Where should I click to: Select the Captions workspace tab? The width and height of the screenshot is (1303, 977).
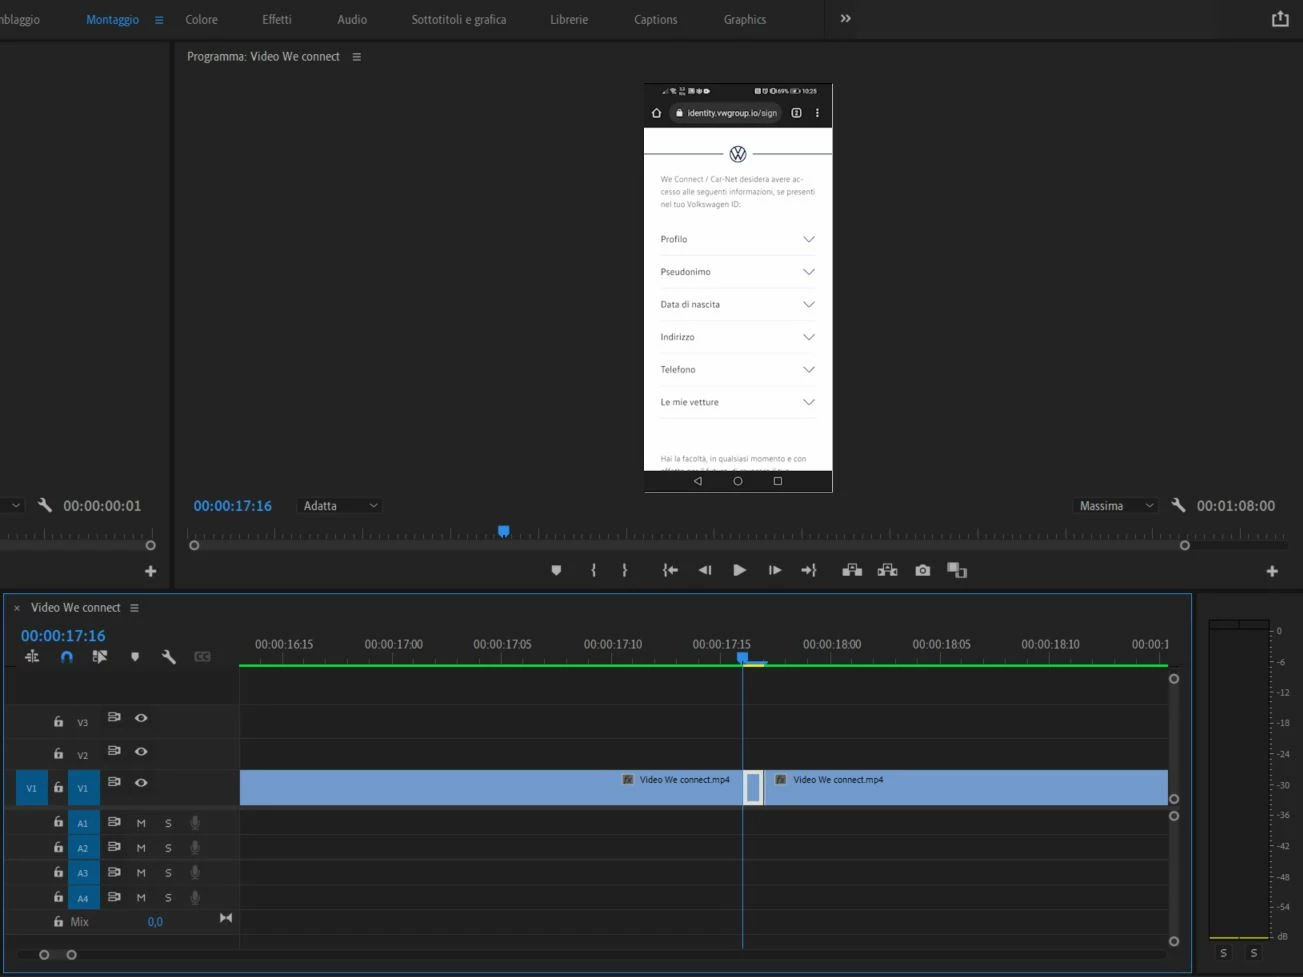click(x=656, y=20)
